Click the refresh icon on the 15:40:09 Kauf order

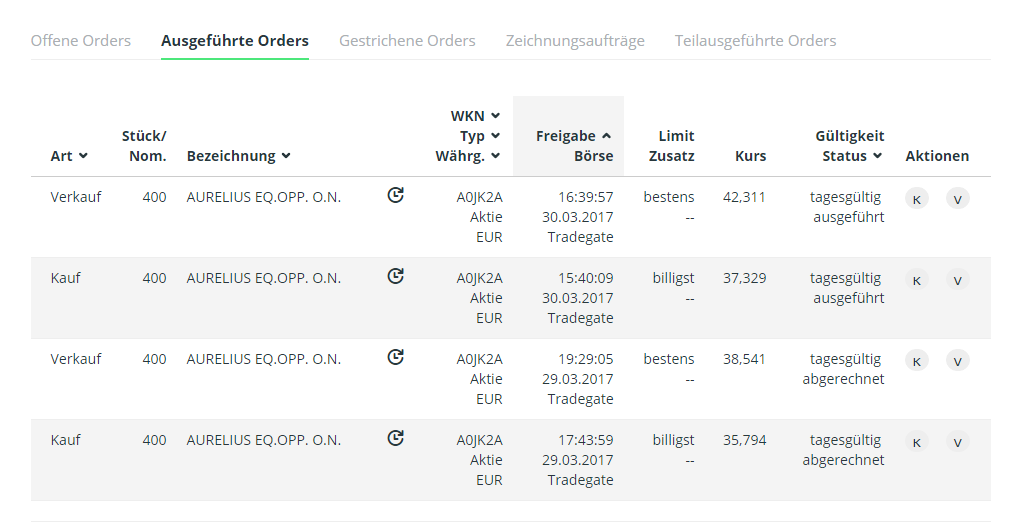click(x=396, y=277)
